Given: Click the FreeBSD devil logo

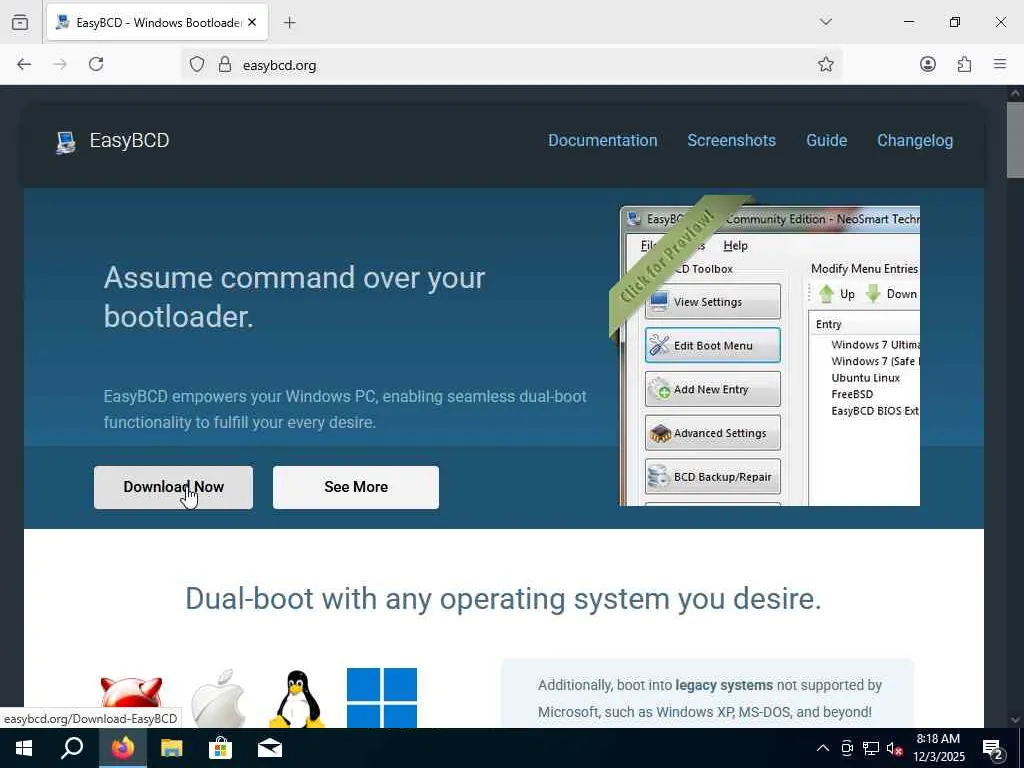Looking at the screenshot, I should (131, 702).
